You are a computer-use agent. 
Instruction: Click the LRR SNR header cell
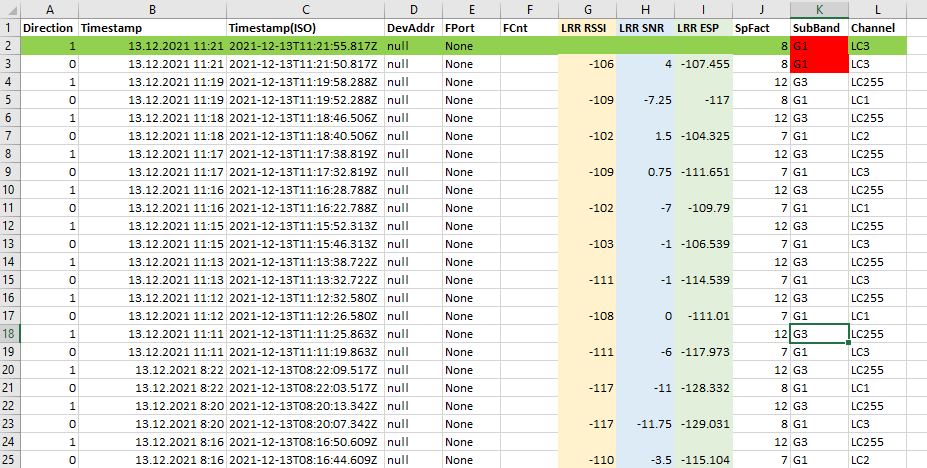click(x=645, y=28)
